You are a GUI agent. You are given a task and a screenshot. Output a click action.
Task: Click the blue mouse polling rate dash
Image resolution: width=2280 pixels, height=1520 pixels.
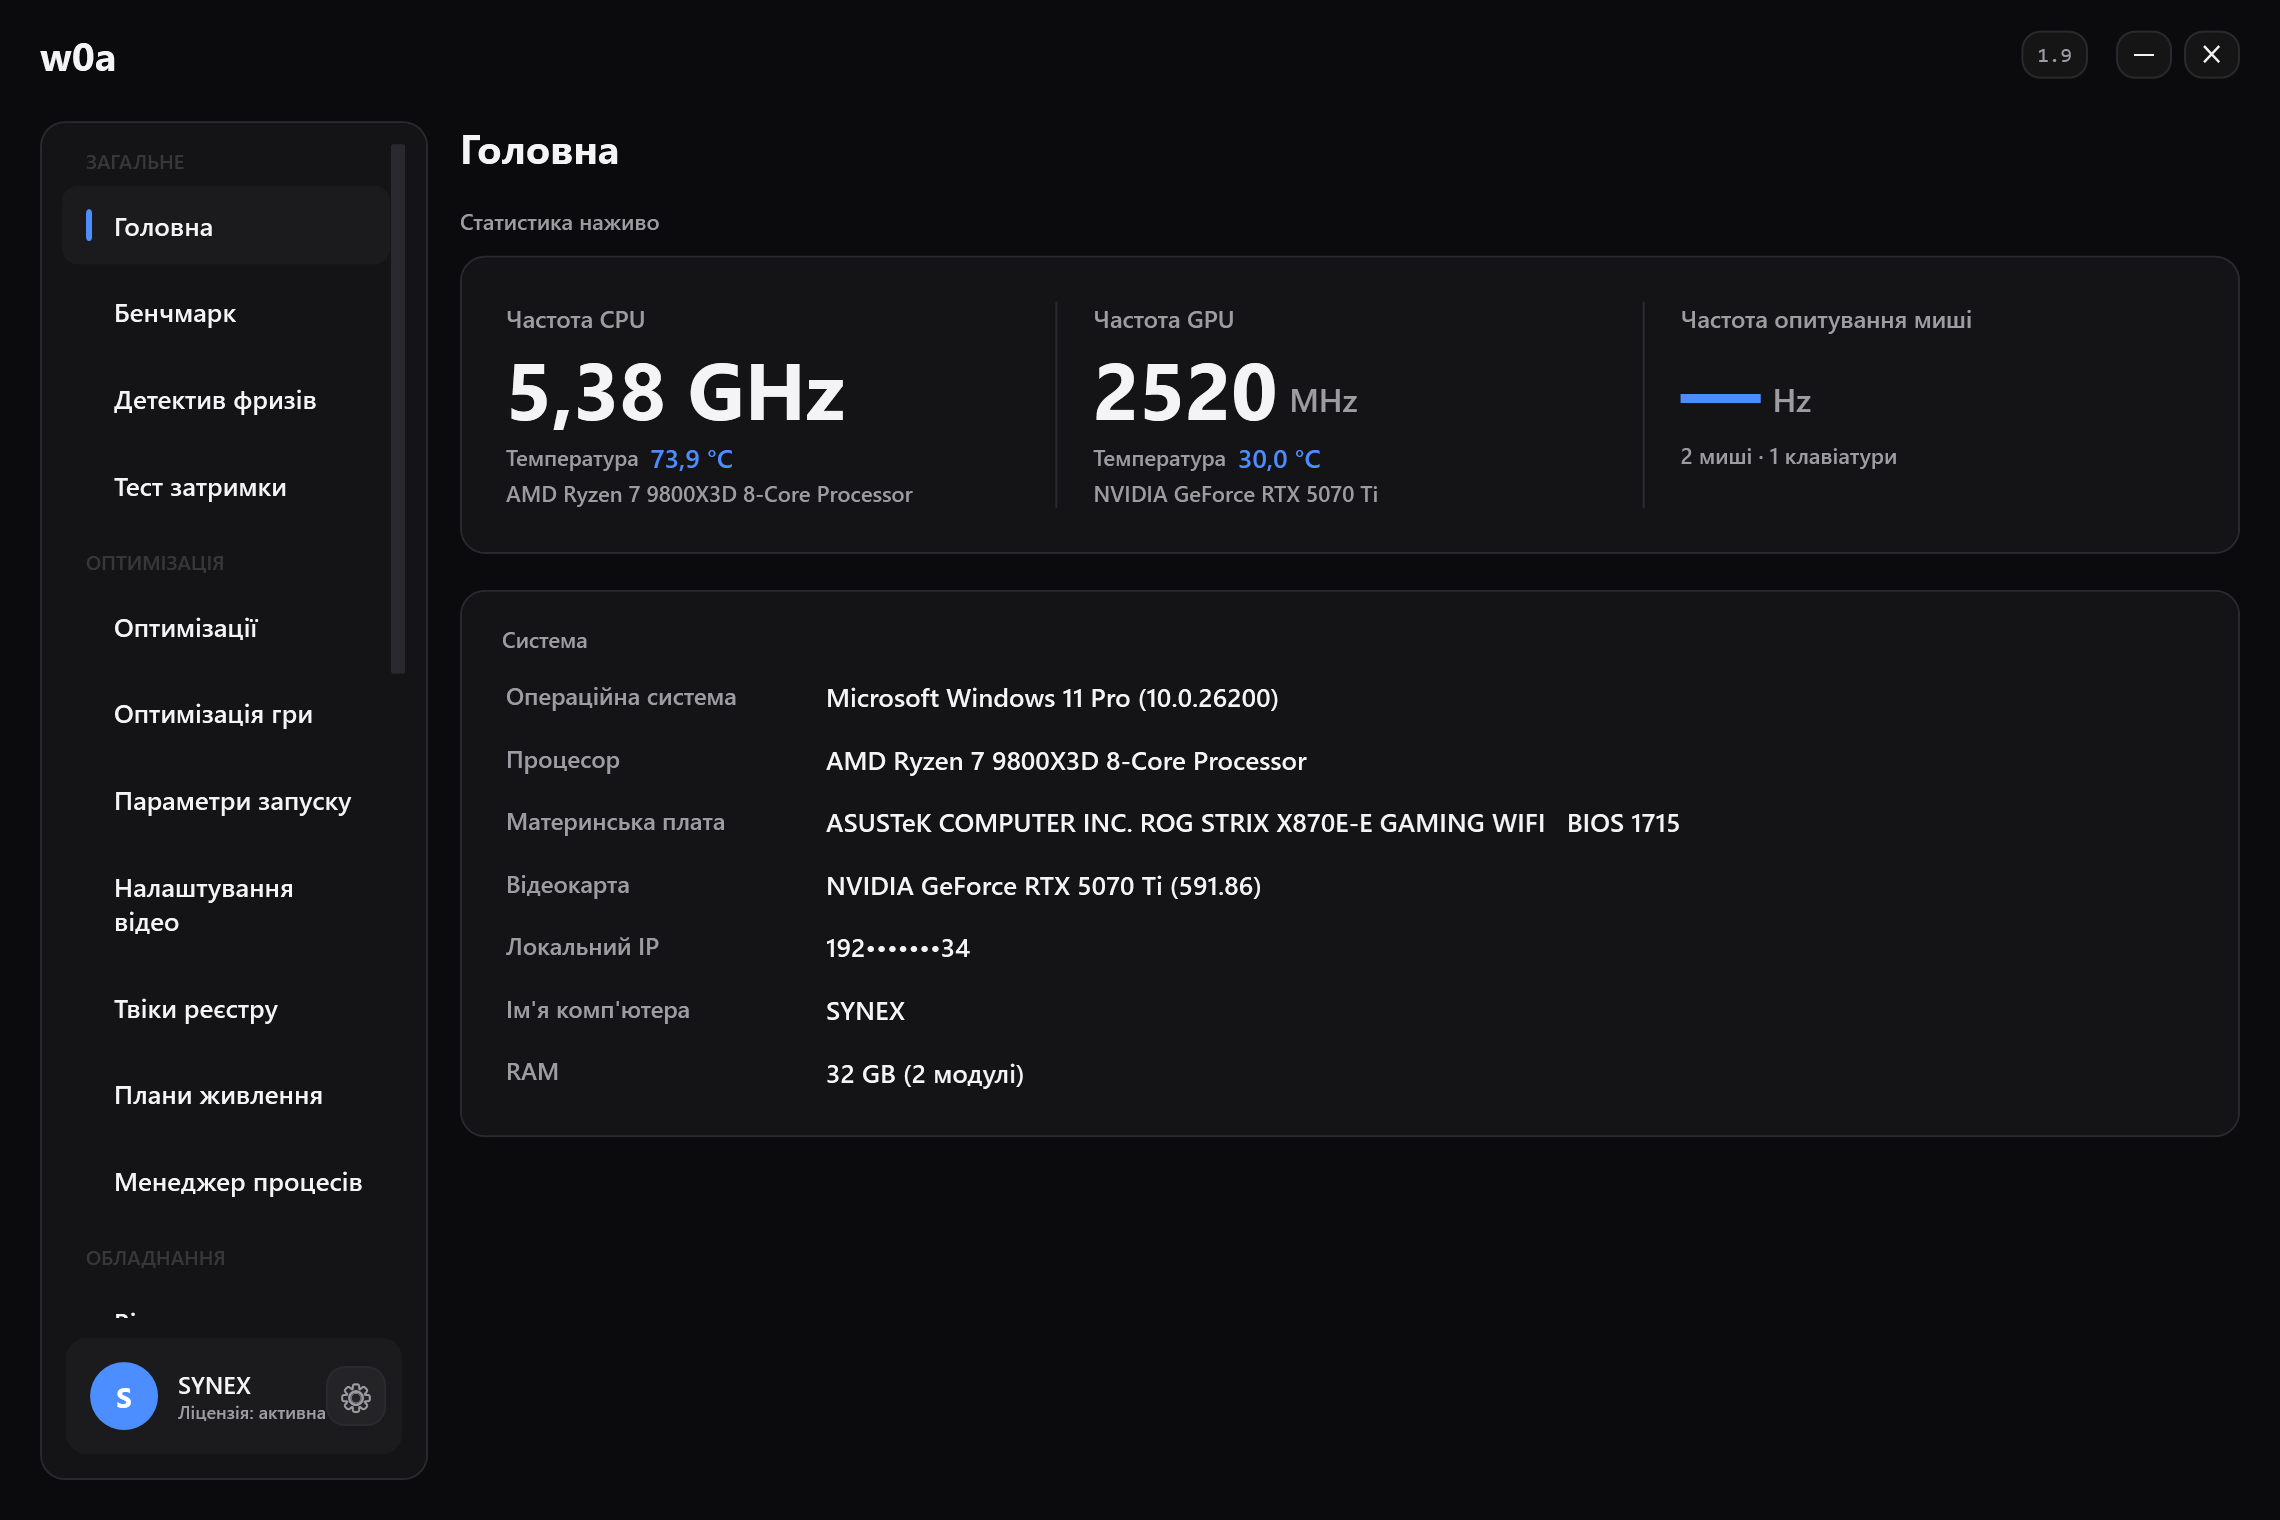[x=1720, y=398]
